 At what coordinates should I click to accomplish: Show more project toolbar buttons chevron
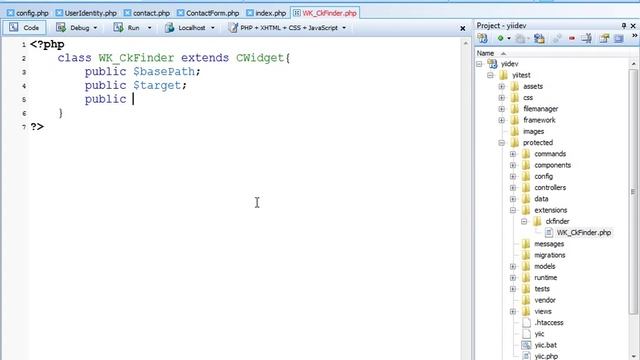(x=635, y=36)
